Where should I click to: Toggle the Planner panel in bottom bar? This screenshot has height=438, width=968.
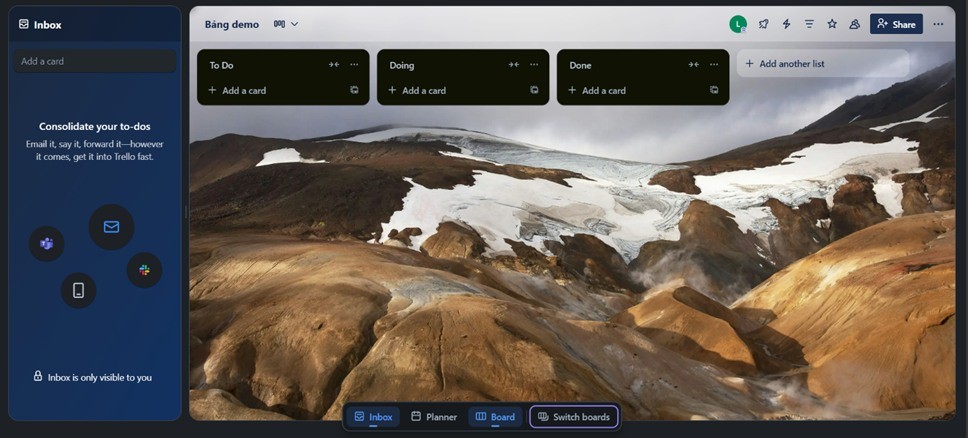pyautogui.click(x=434, y=417)
